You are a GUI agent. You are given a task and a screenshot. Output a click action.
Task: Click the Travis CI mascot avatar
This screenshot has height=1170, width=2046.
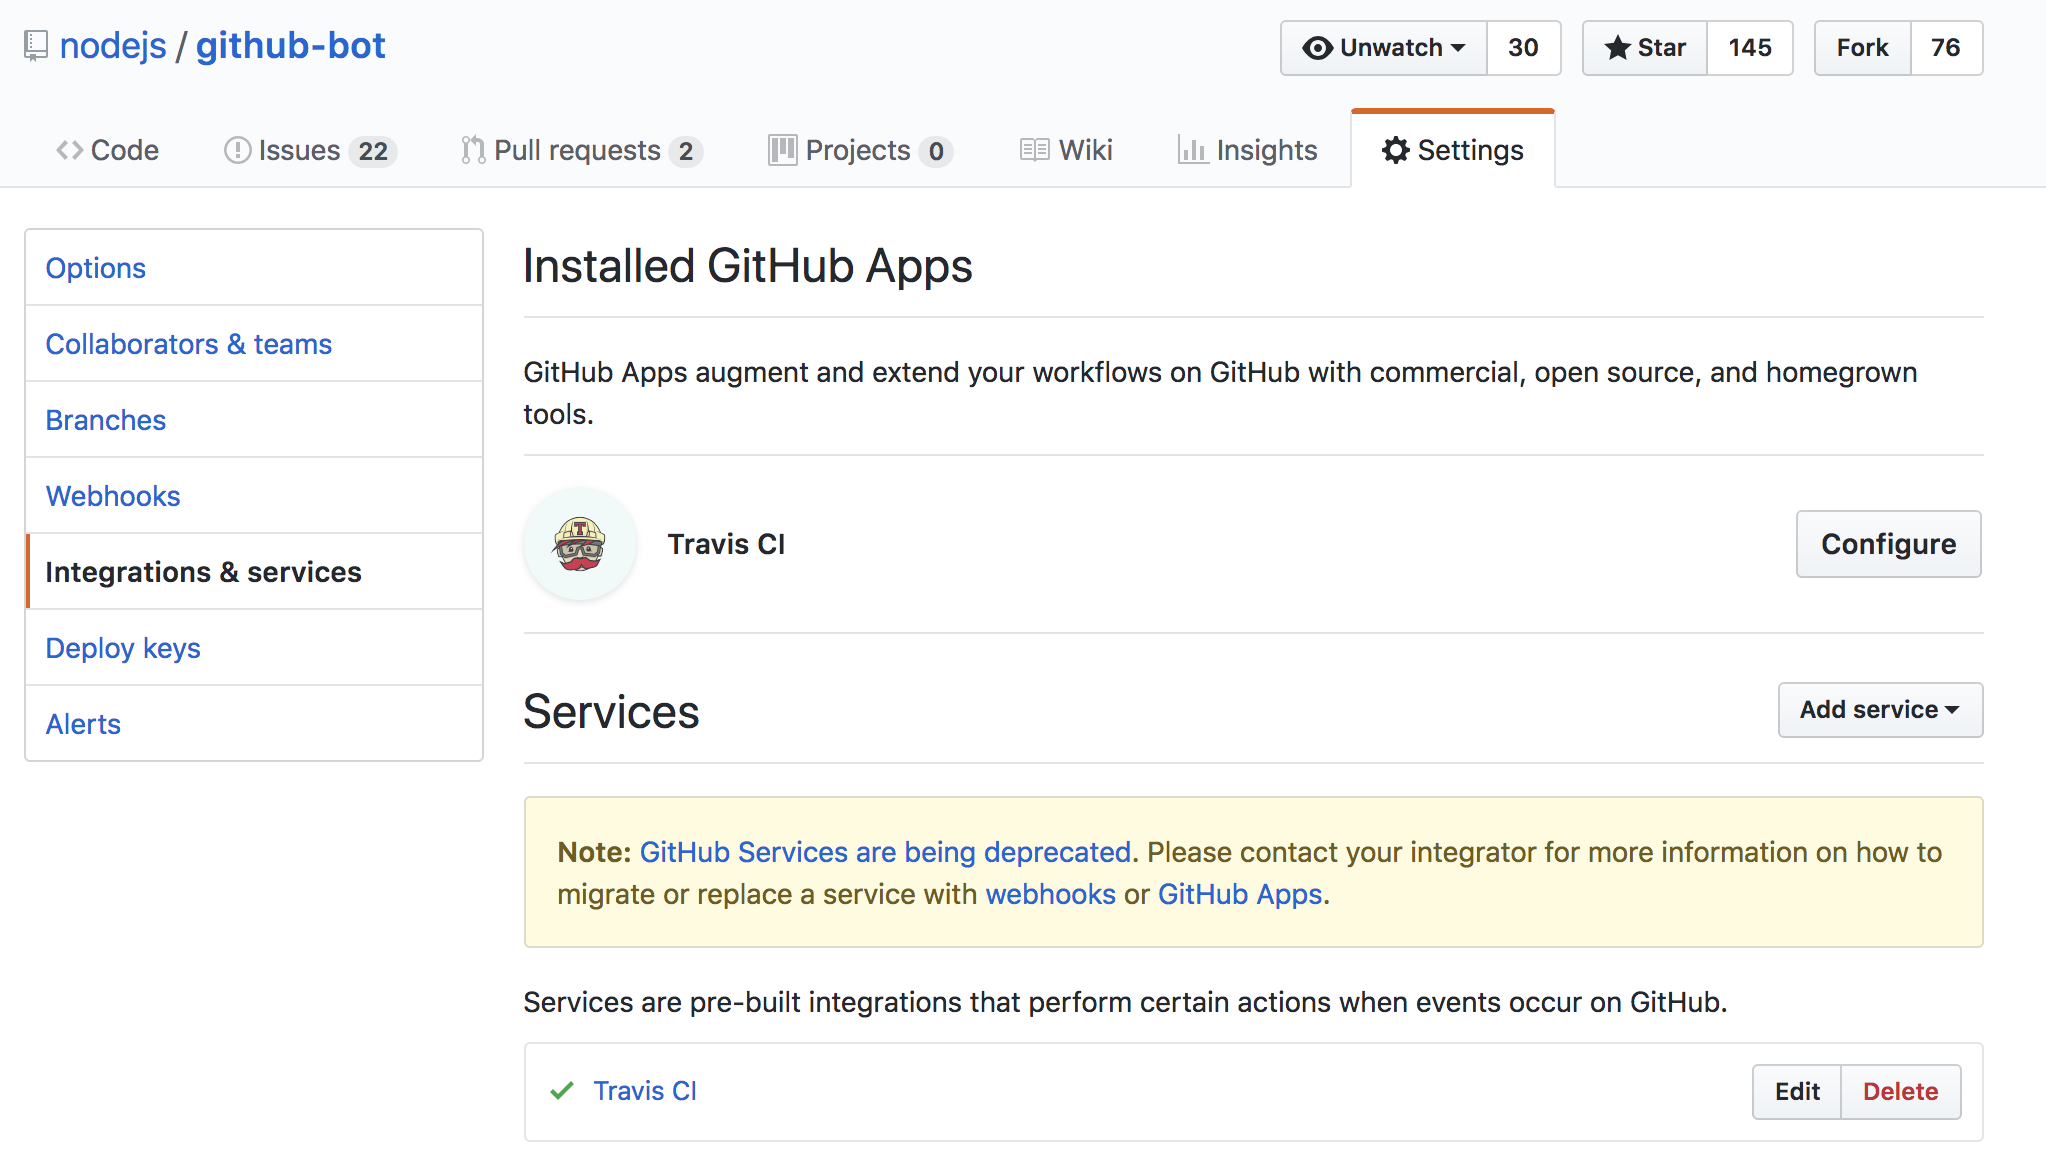click(580, 544)
